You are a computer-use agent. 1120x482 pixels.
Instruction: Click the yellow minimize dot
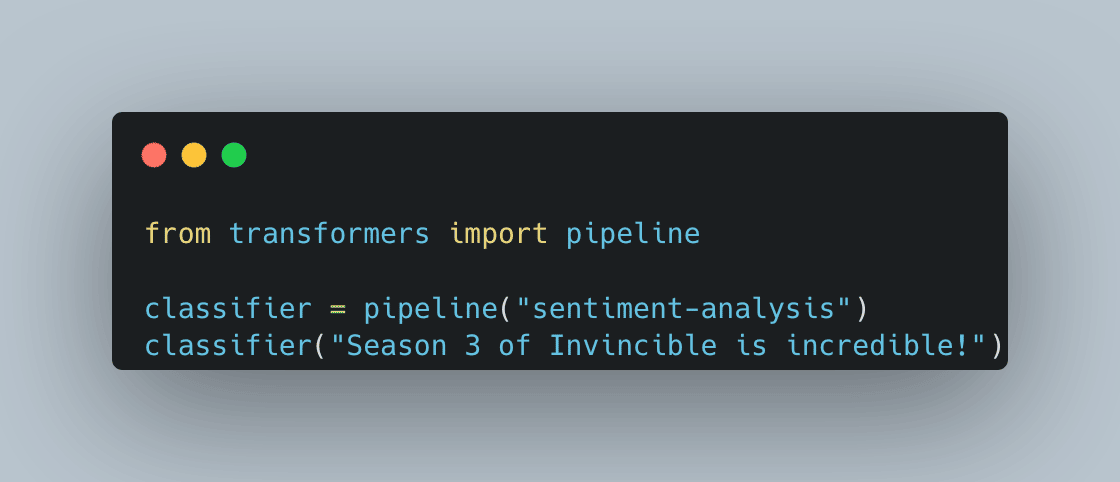(194, 155)
